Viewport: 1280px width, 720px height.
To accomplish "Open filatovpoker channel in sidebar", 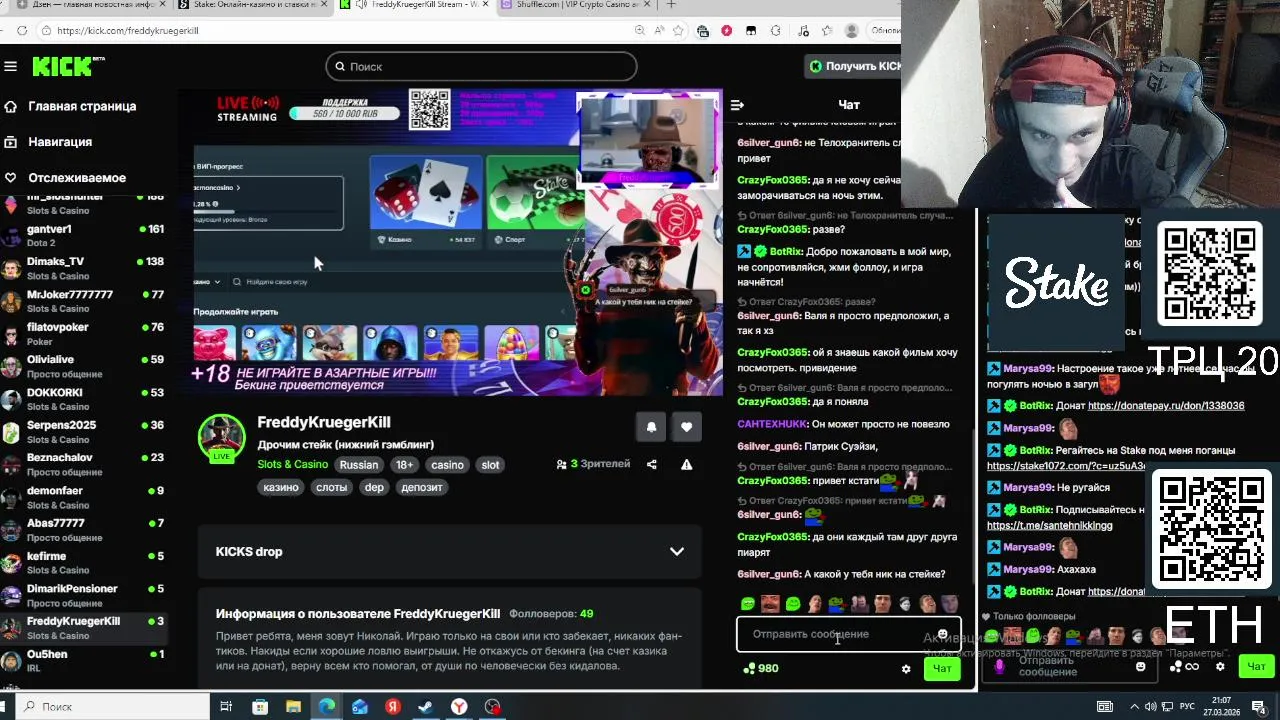I will coord(83,333).
